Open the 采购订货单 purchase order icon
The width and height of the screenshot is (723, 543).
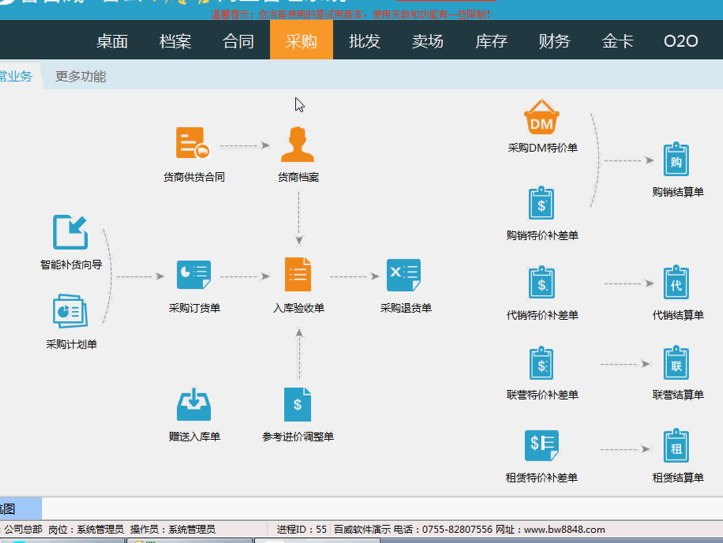coord(193,275)
